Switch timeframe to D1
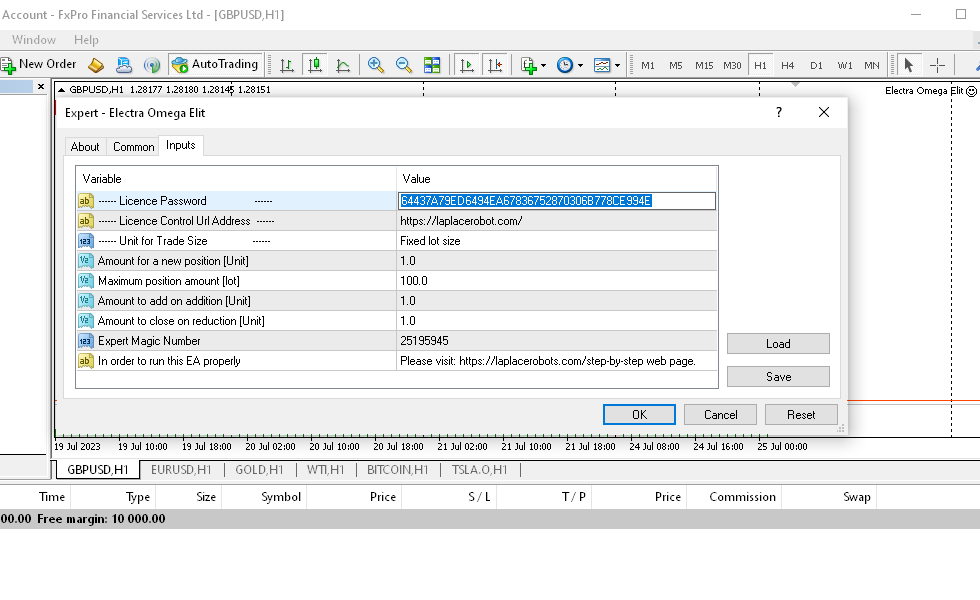 [x=816, y=65]
